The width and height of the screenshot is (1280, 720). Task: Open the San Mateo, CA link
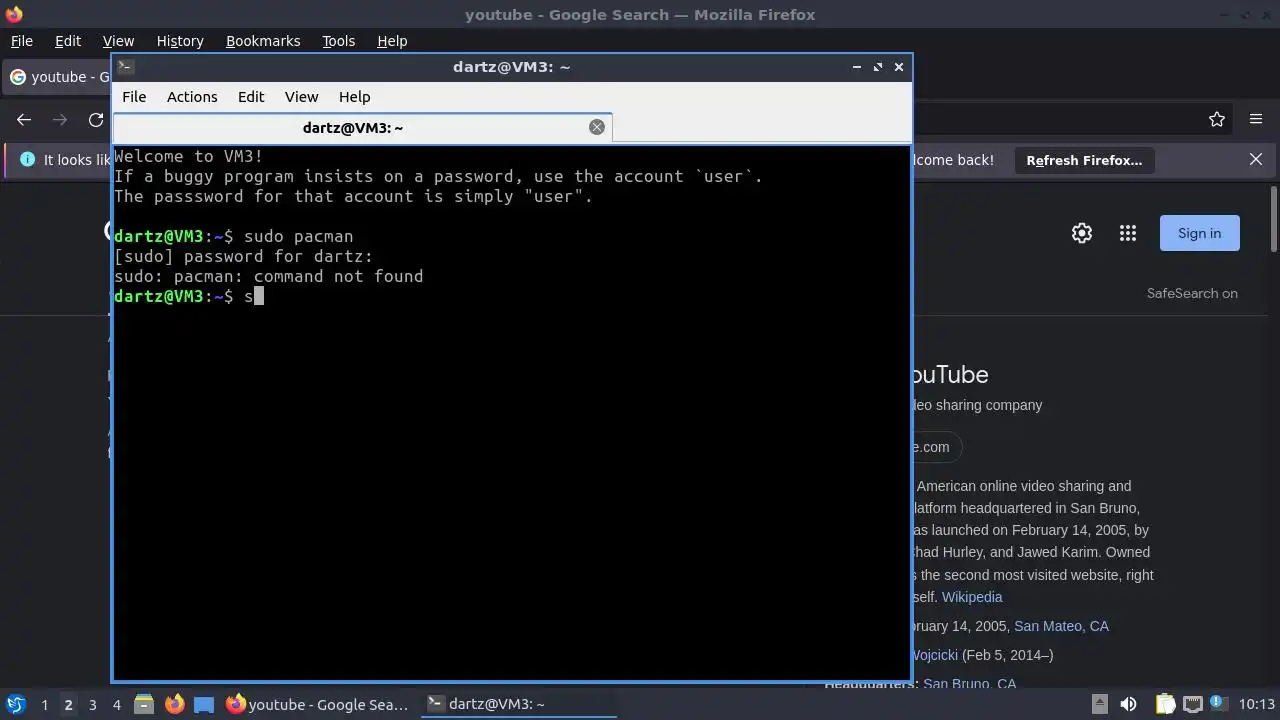pos(1061,626)
